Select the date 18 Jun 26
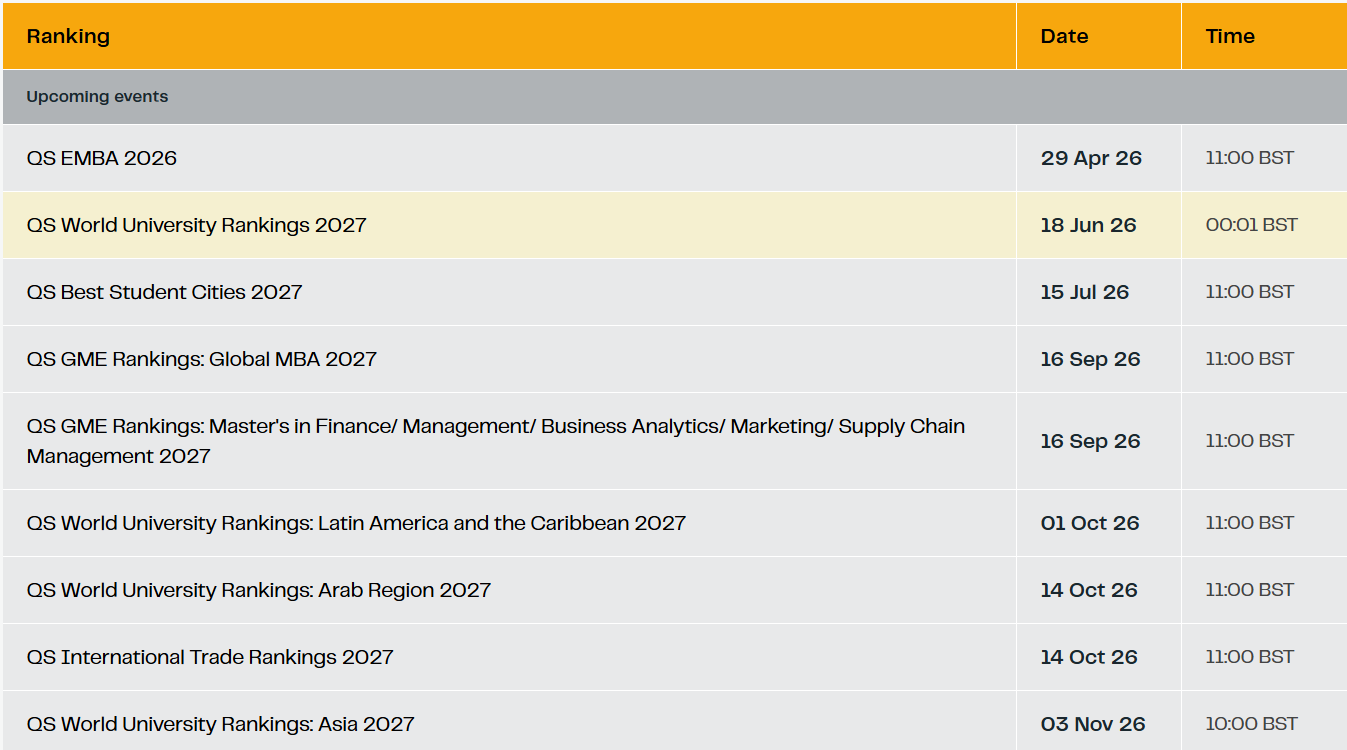The image size is (1347, 750). (x=1089, y=225)
